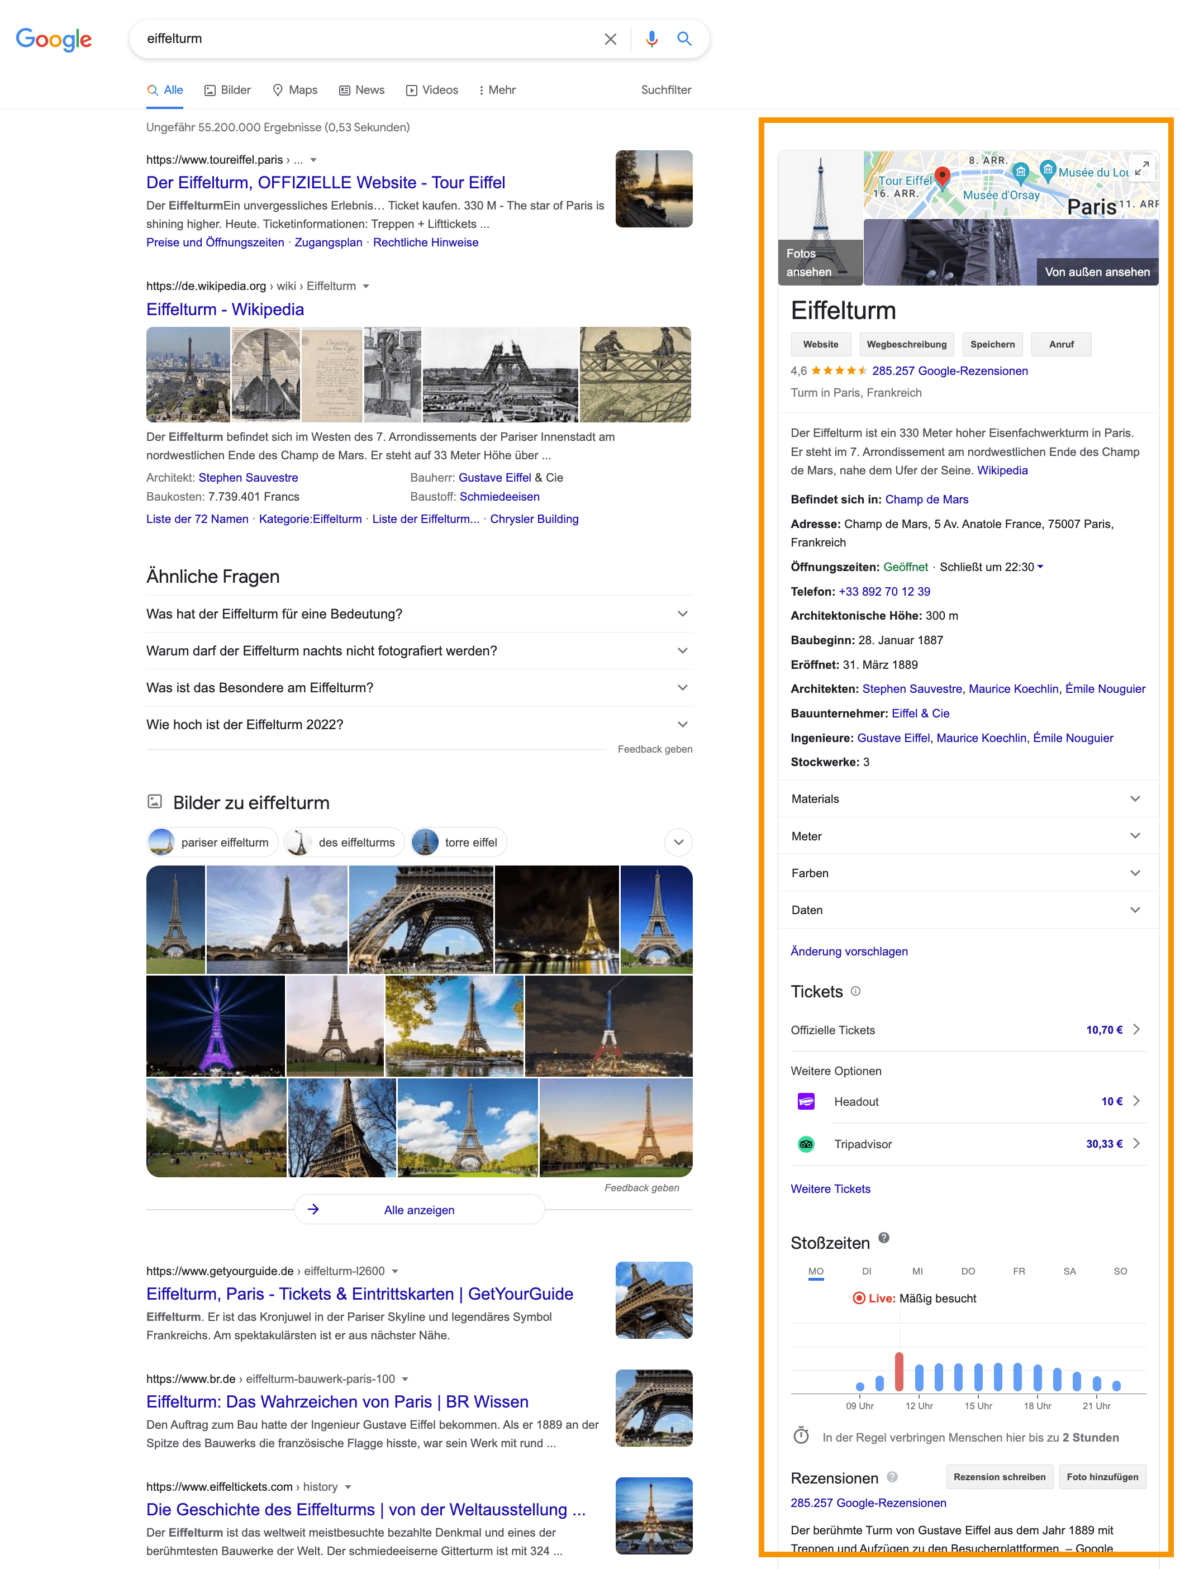
Task: Click the Headout logo icon
Action: point(806,1101)
